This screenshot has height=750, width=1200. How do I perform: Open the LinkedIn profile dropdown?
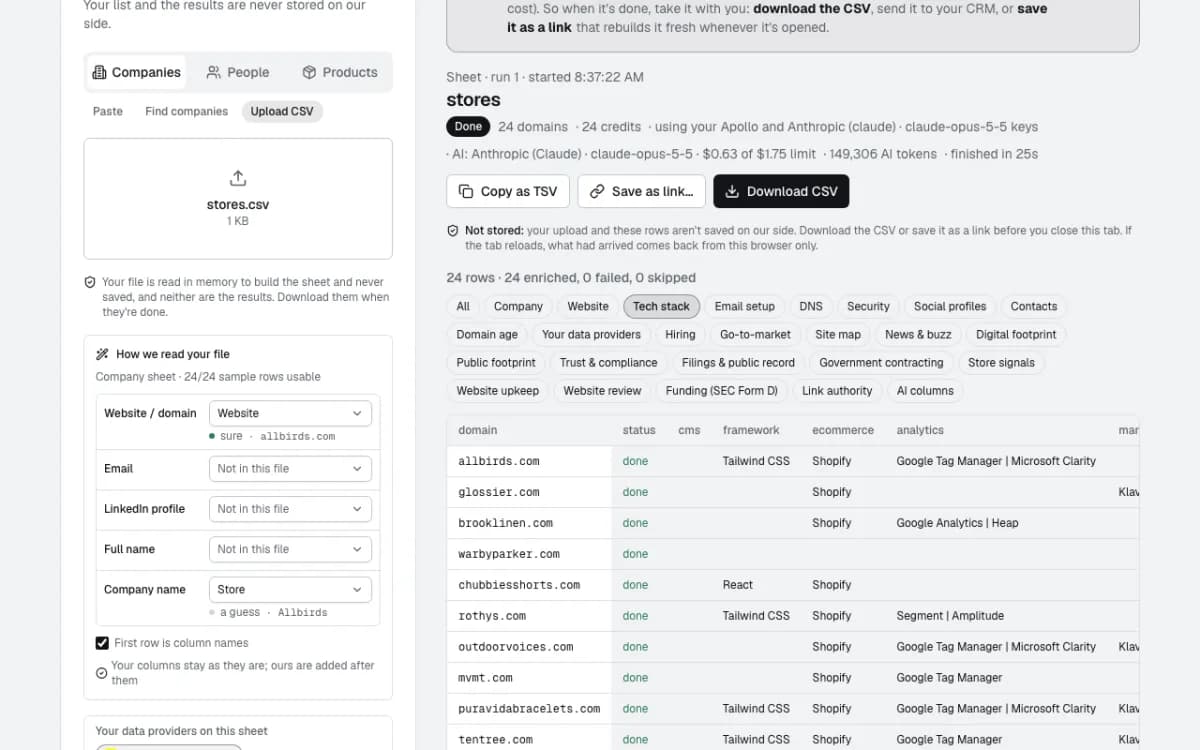290,509
